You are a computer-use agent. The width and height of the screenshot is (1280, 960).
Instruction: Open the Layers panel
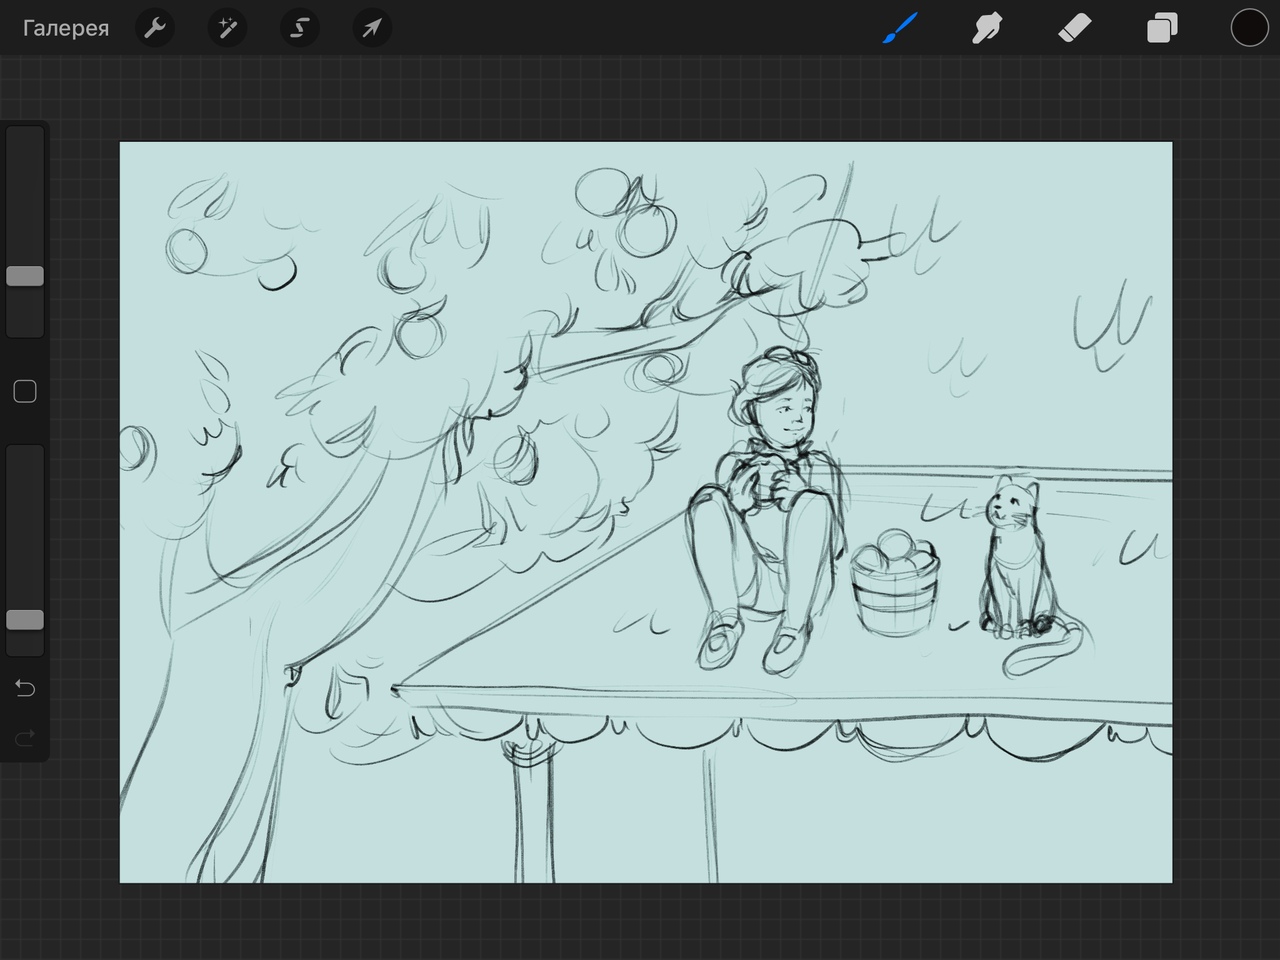pyautogui.click(x=1162, y=28)
